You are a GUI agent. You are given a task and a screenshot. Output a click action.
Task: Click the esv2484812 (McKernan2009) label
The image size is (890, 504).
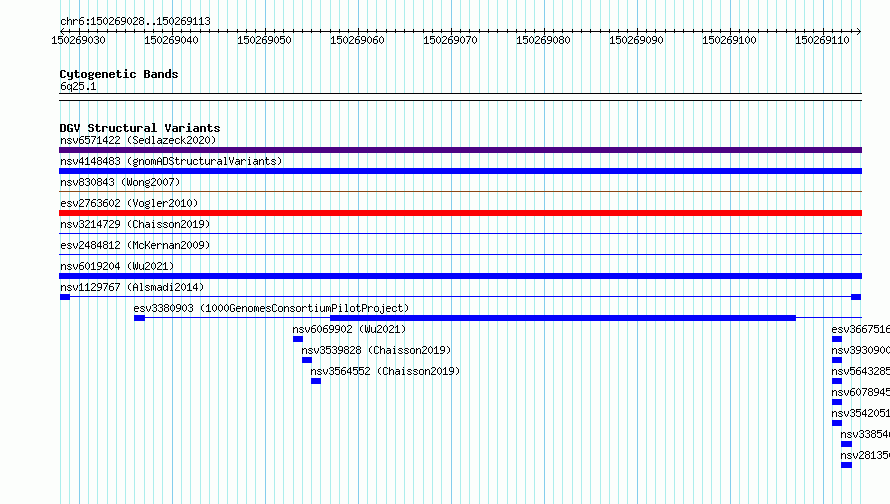coord(135,245)
